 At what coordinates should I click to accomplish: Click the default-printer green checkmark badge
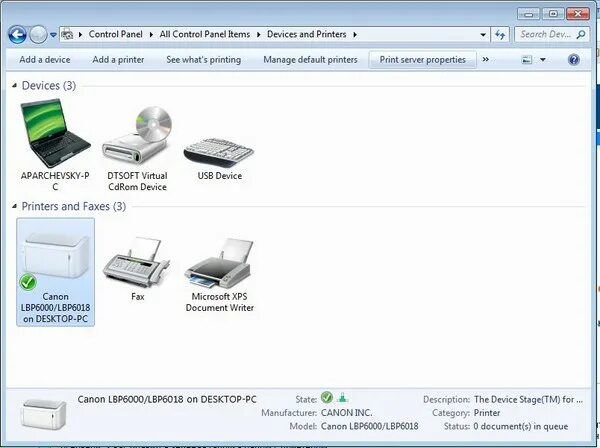pyautogui.click(x=28, y=282)
